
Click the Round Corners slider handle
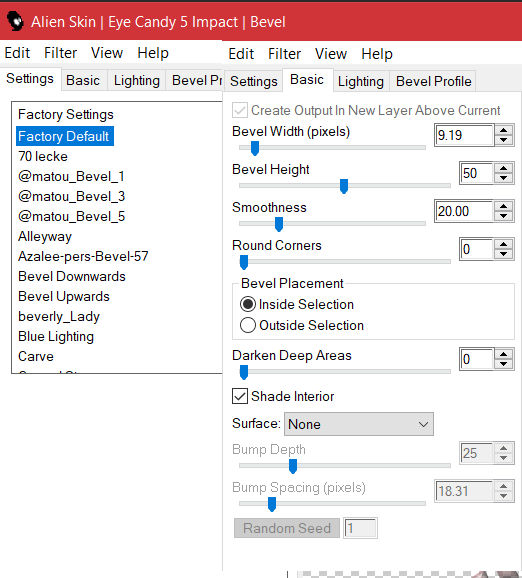[244, 262]
